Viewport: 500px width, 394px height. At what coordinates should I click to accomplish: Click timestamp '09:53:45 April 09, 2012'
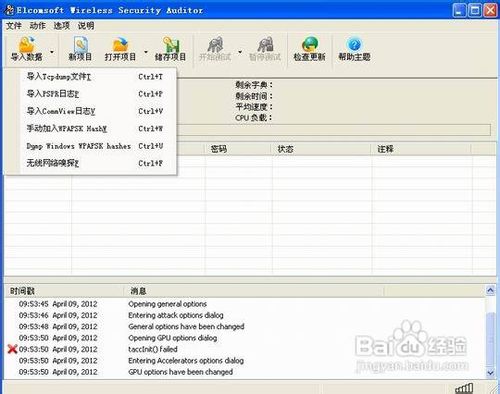point(58,304)
